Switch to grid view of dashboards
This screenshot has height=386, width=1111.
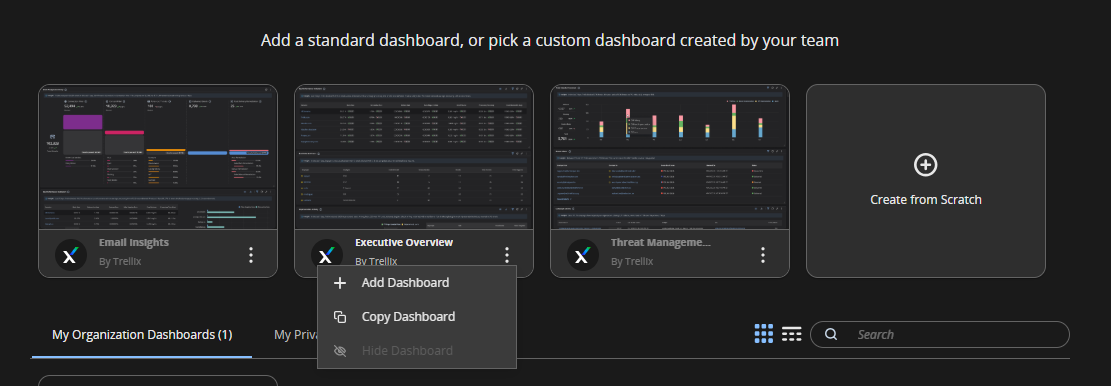pyautogui.click(x=764, y=334)
